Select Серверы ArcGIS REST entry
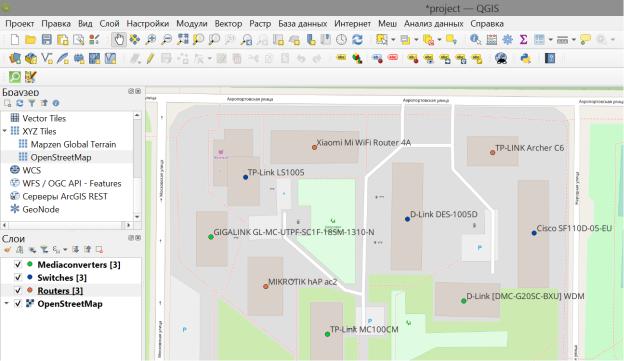 pos(65,197)
